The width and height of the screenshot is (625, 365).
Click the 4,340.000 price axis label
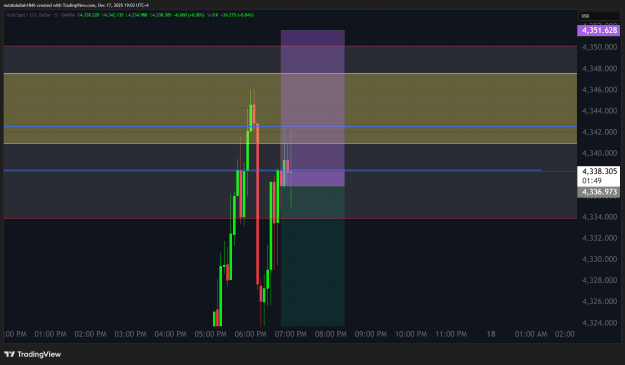[x=599, y=153]
